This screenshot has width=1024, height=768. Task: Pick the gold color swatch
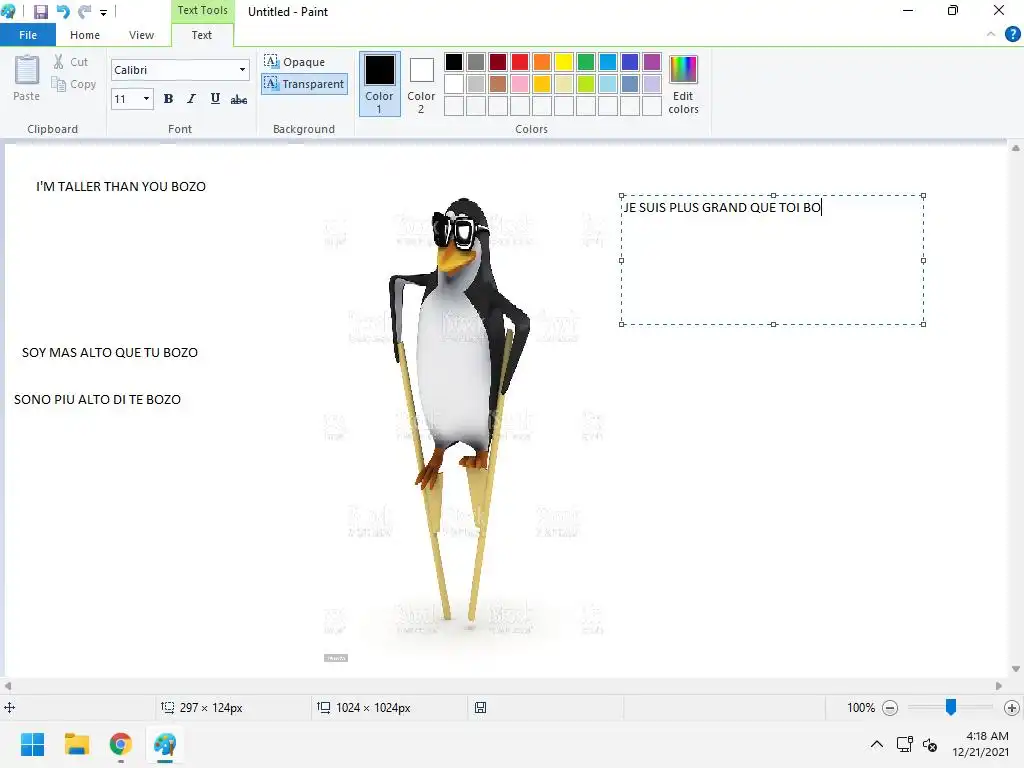pos(542,84)
